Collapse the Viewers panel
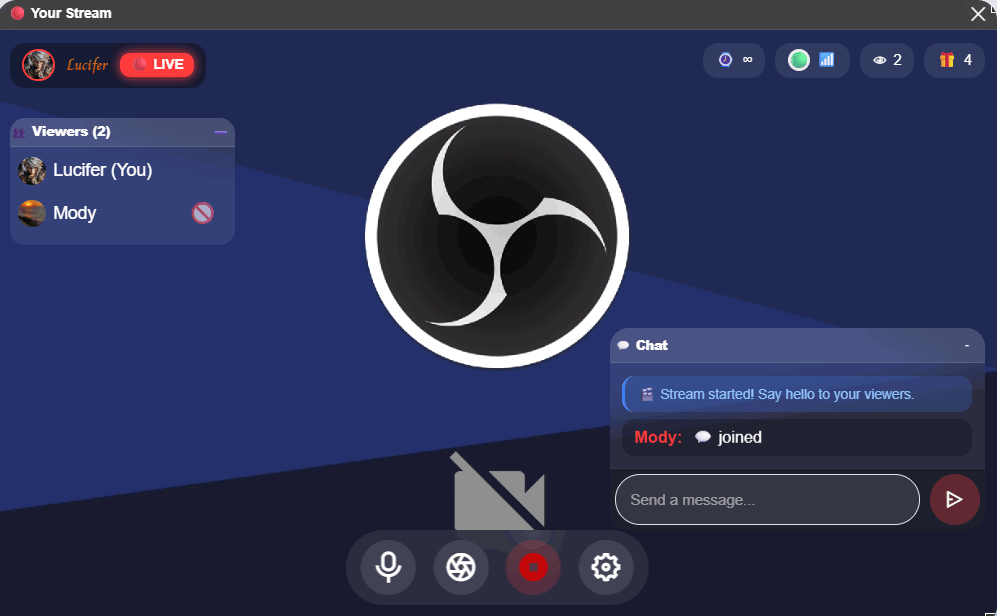The height and width of the screenshot is (616, 997). click(x=221, y=132)
